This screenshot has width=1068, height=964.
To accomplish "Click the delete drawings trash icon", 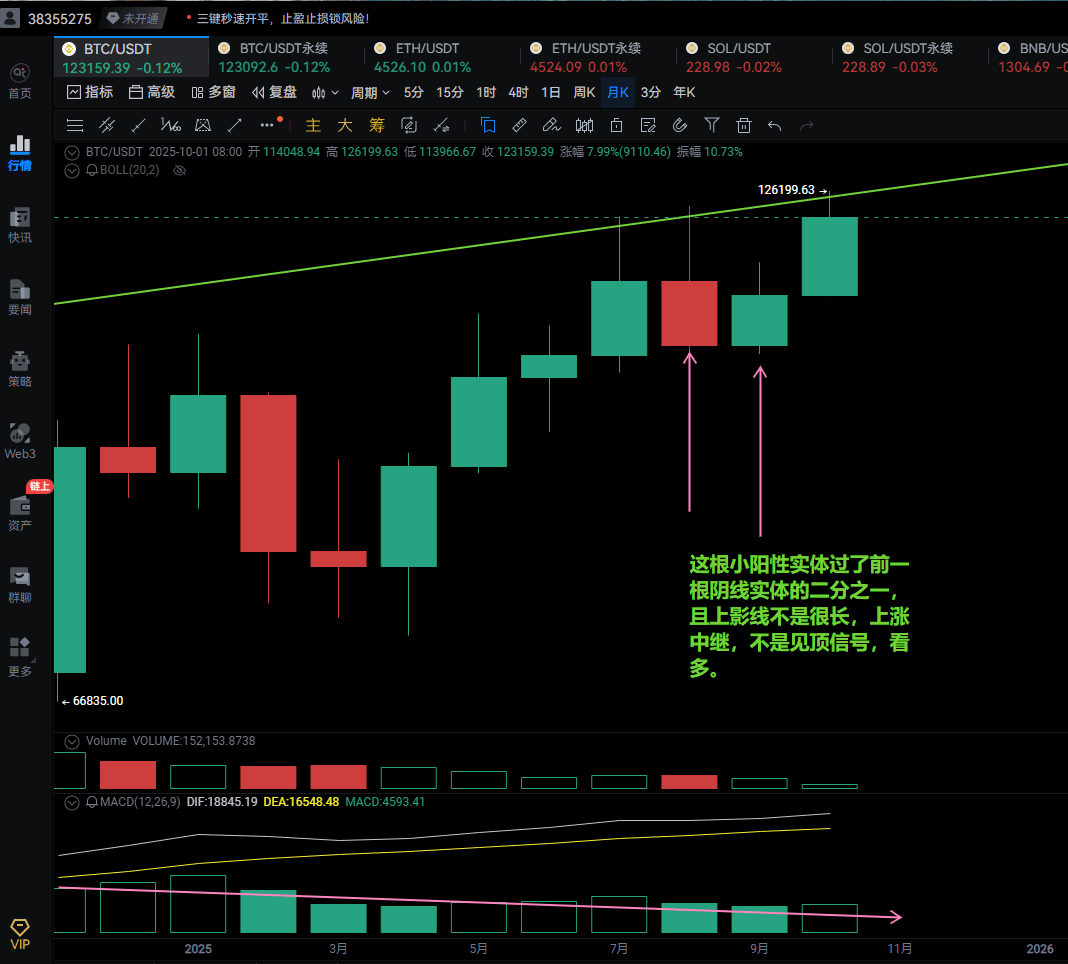I will pyautogui.click(x=744, y=125).
